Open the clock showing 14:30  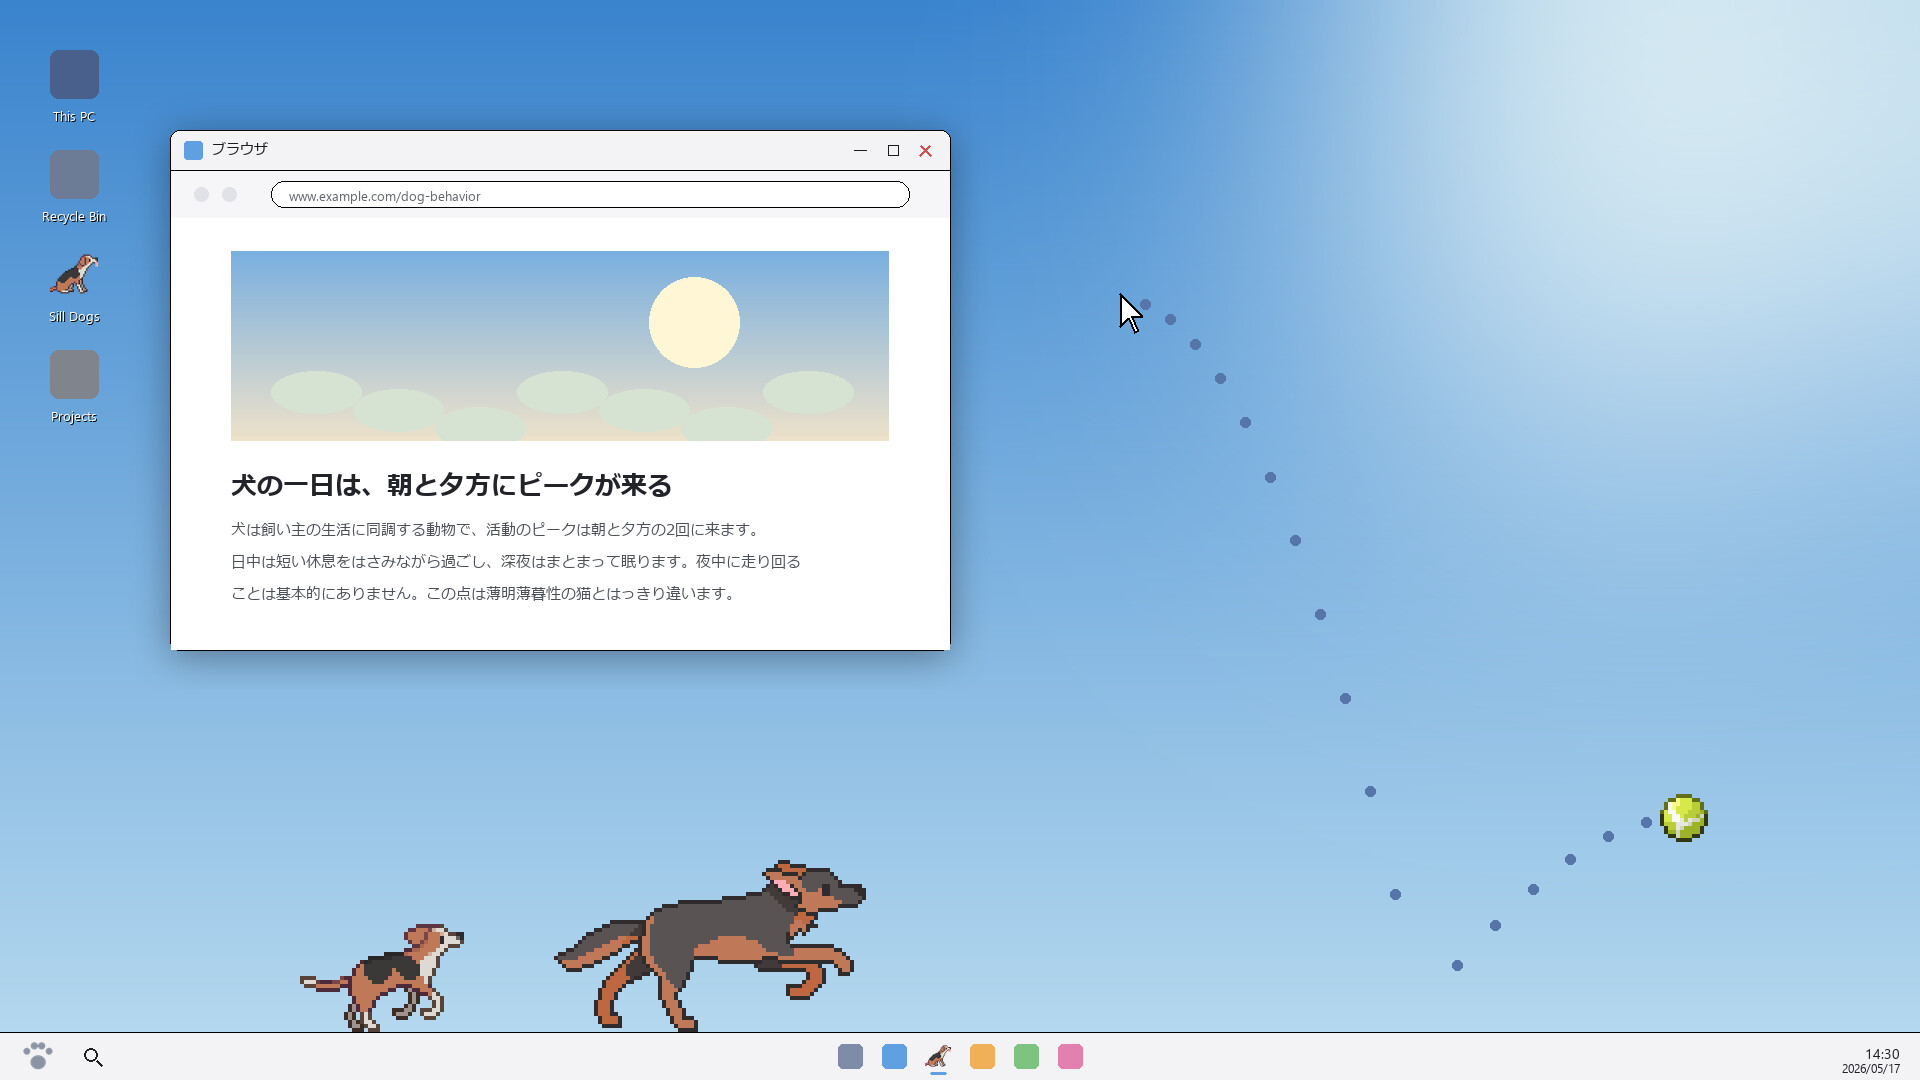coord(1882,1054)
